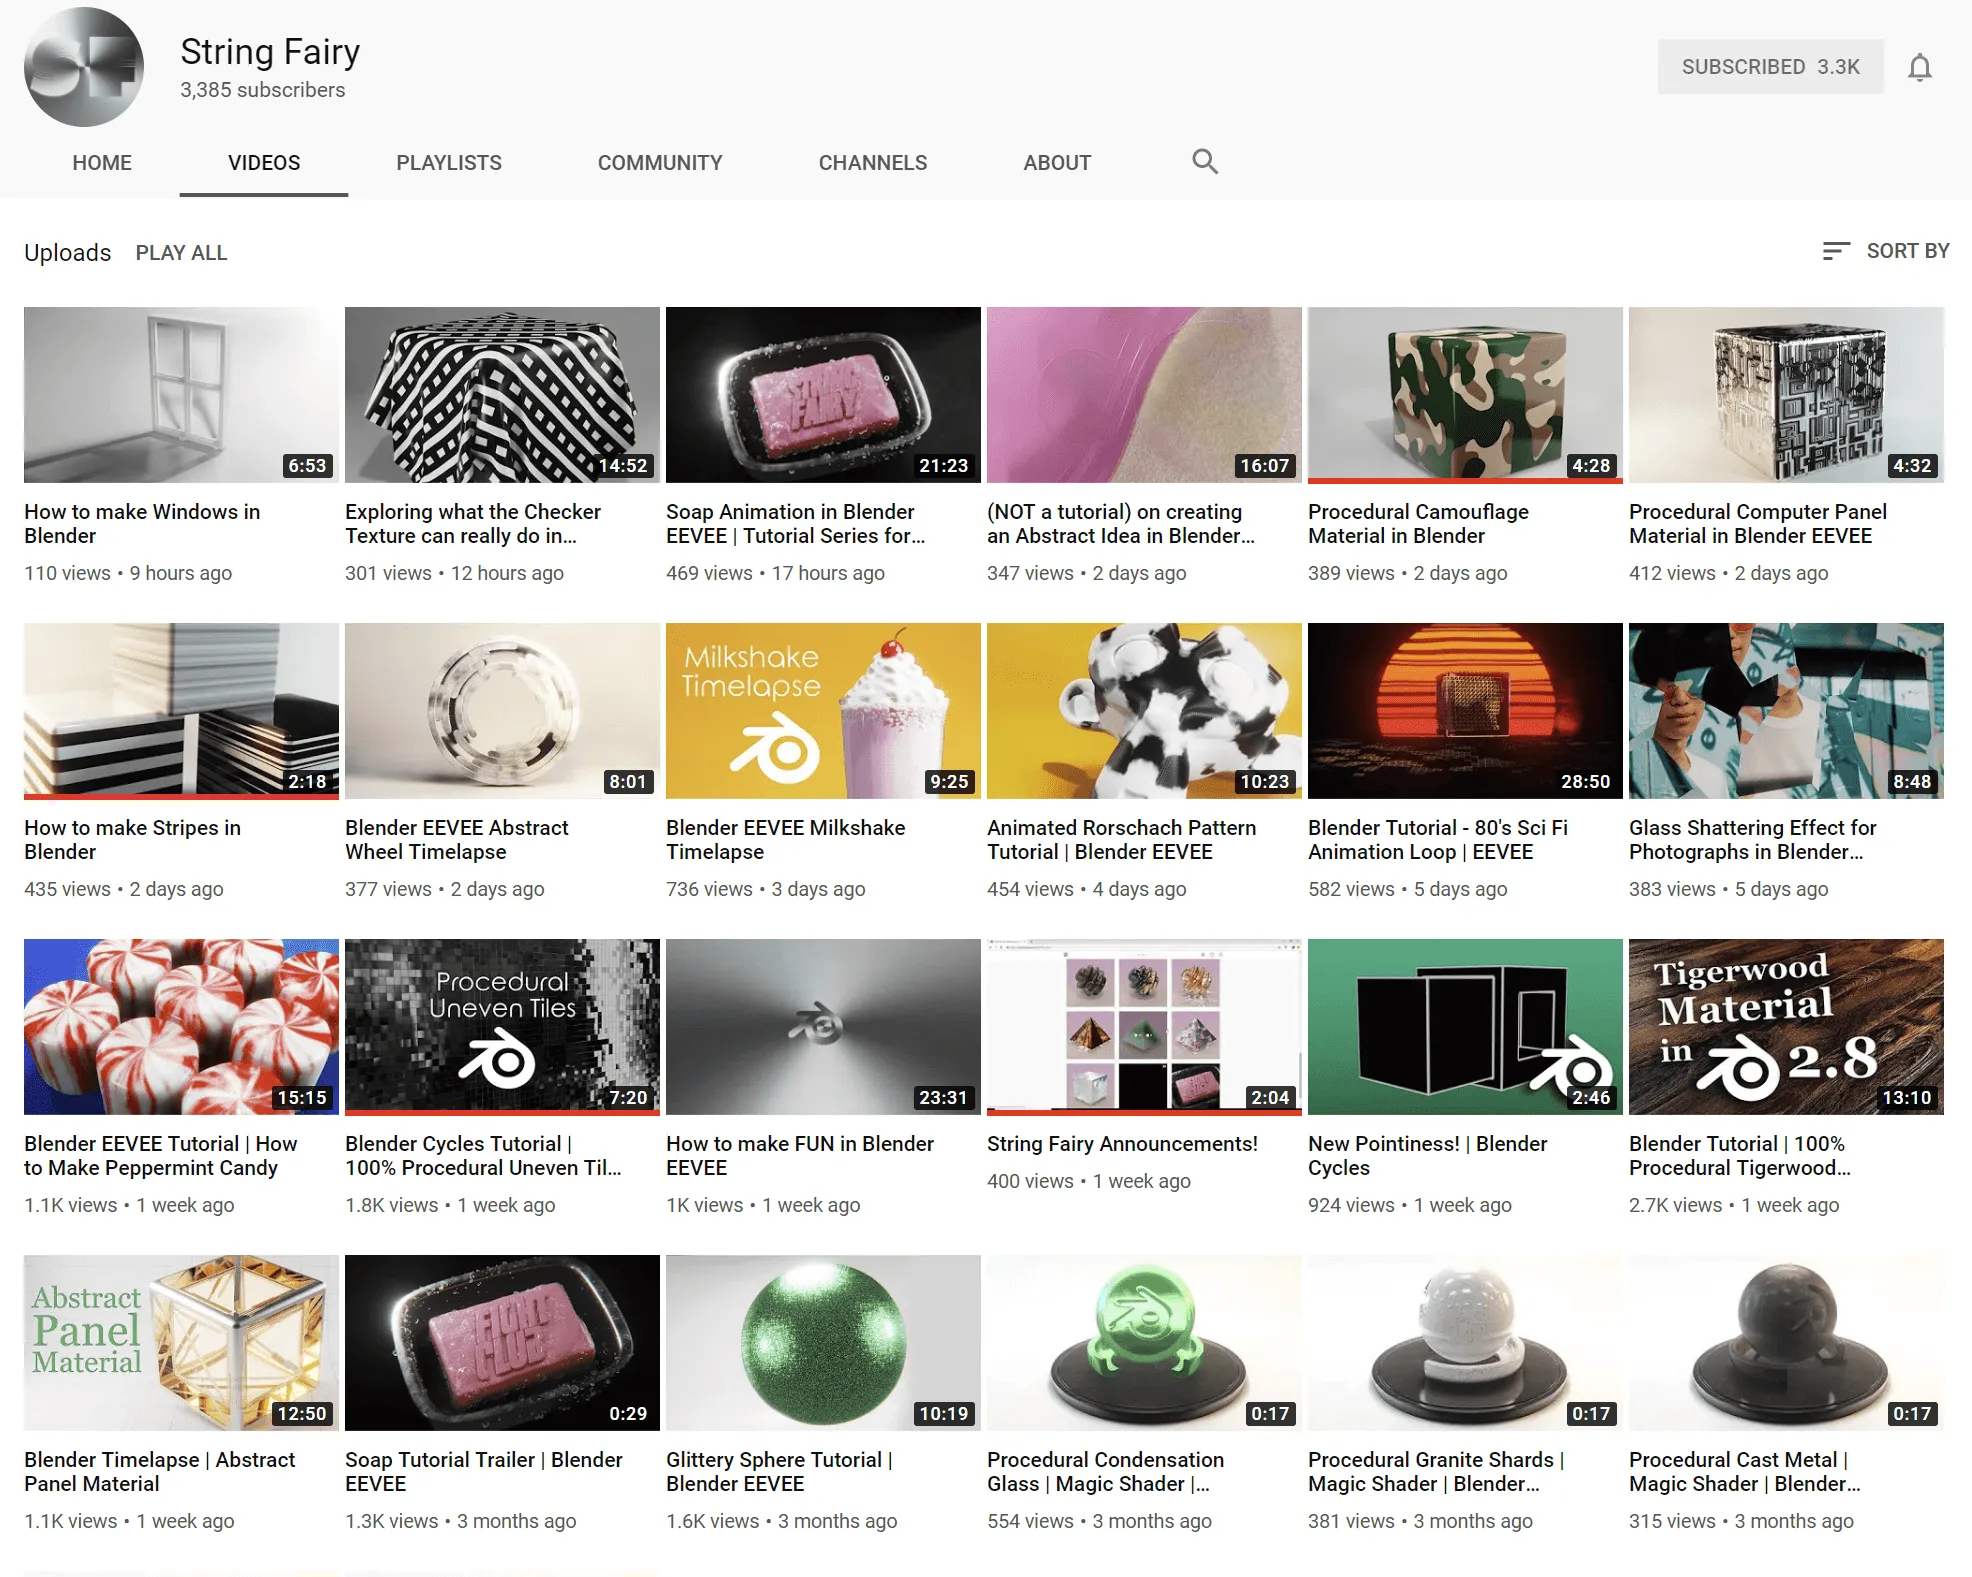The image size is (1972, 1577).
Task: Go to the HOME tab
Action: (x=101, y=163)
